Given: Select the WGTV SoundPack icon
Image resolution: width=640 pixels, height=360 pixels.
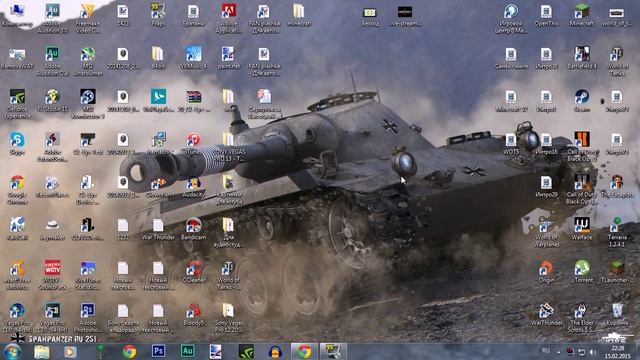Looking at the screenshot, I should pyautogui.click(x=52, y=274).
